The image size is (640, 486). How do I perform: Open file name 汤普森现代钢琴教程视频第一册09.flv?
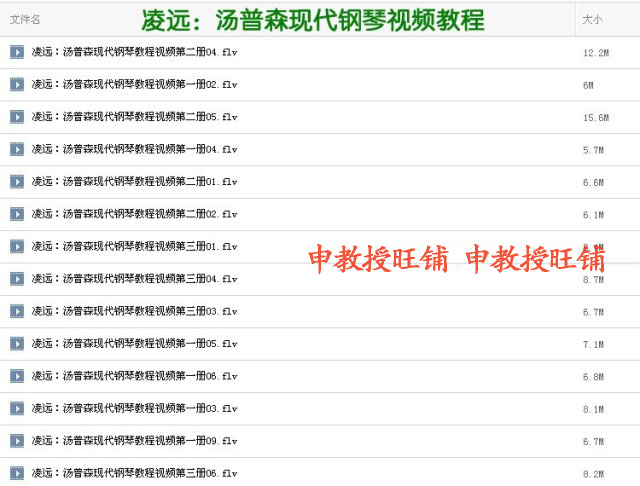pyautogui.click(x=134, y=441)
